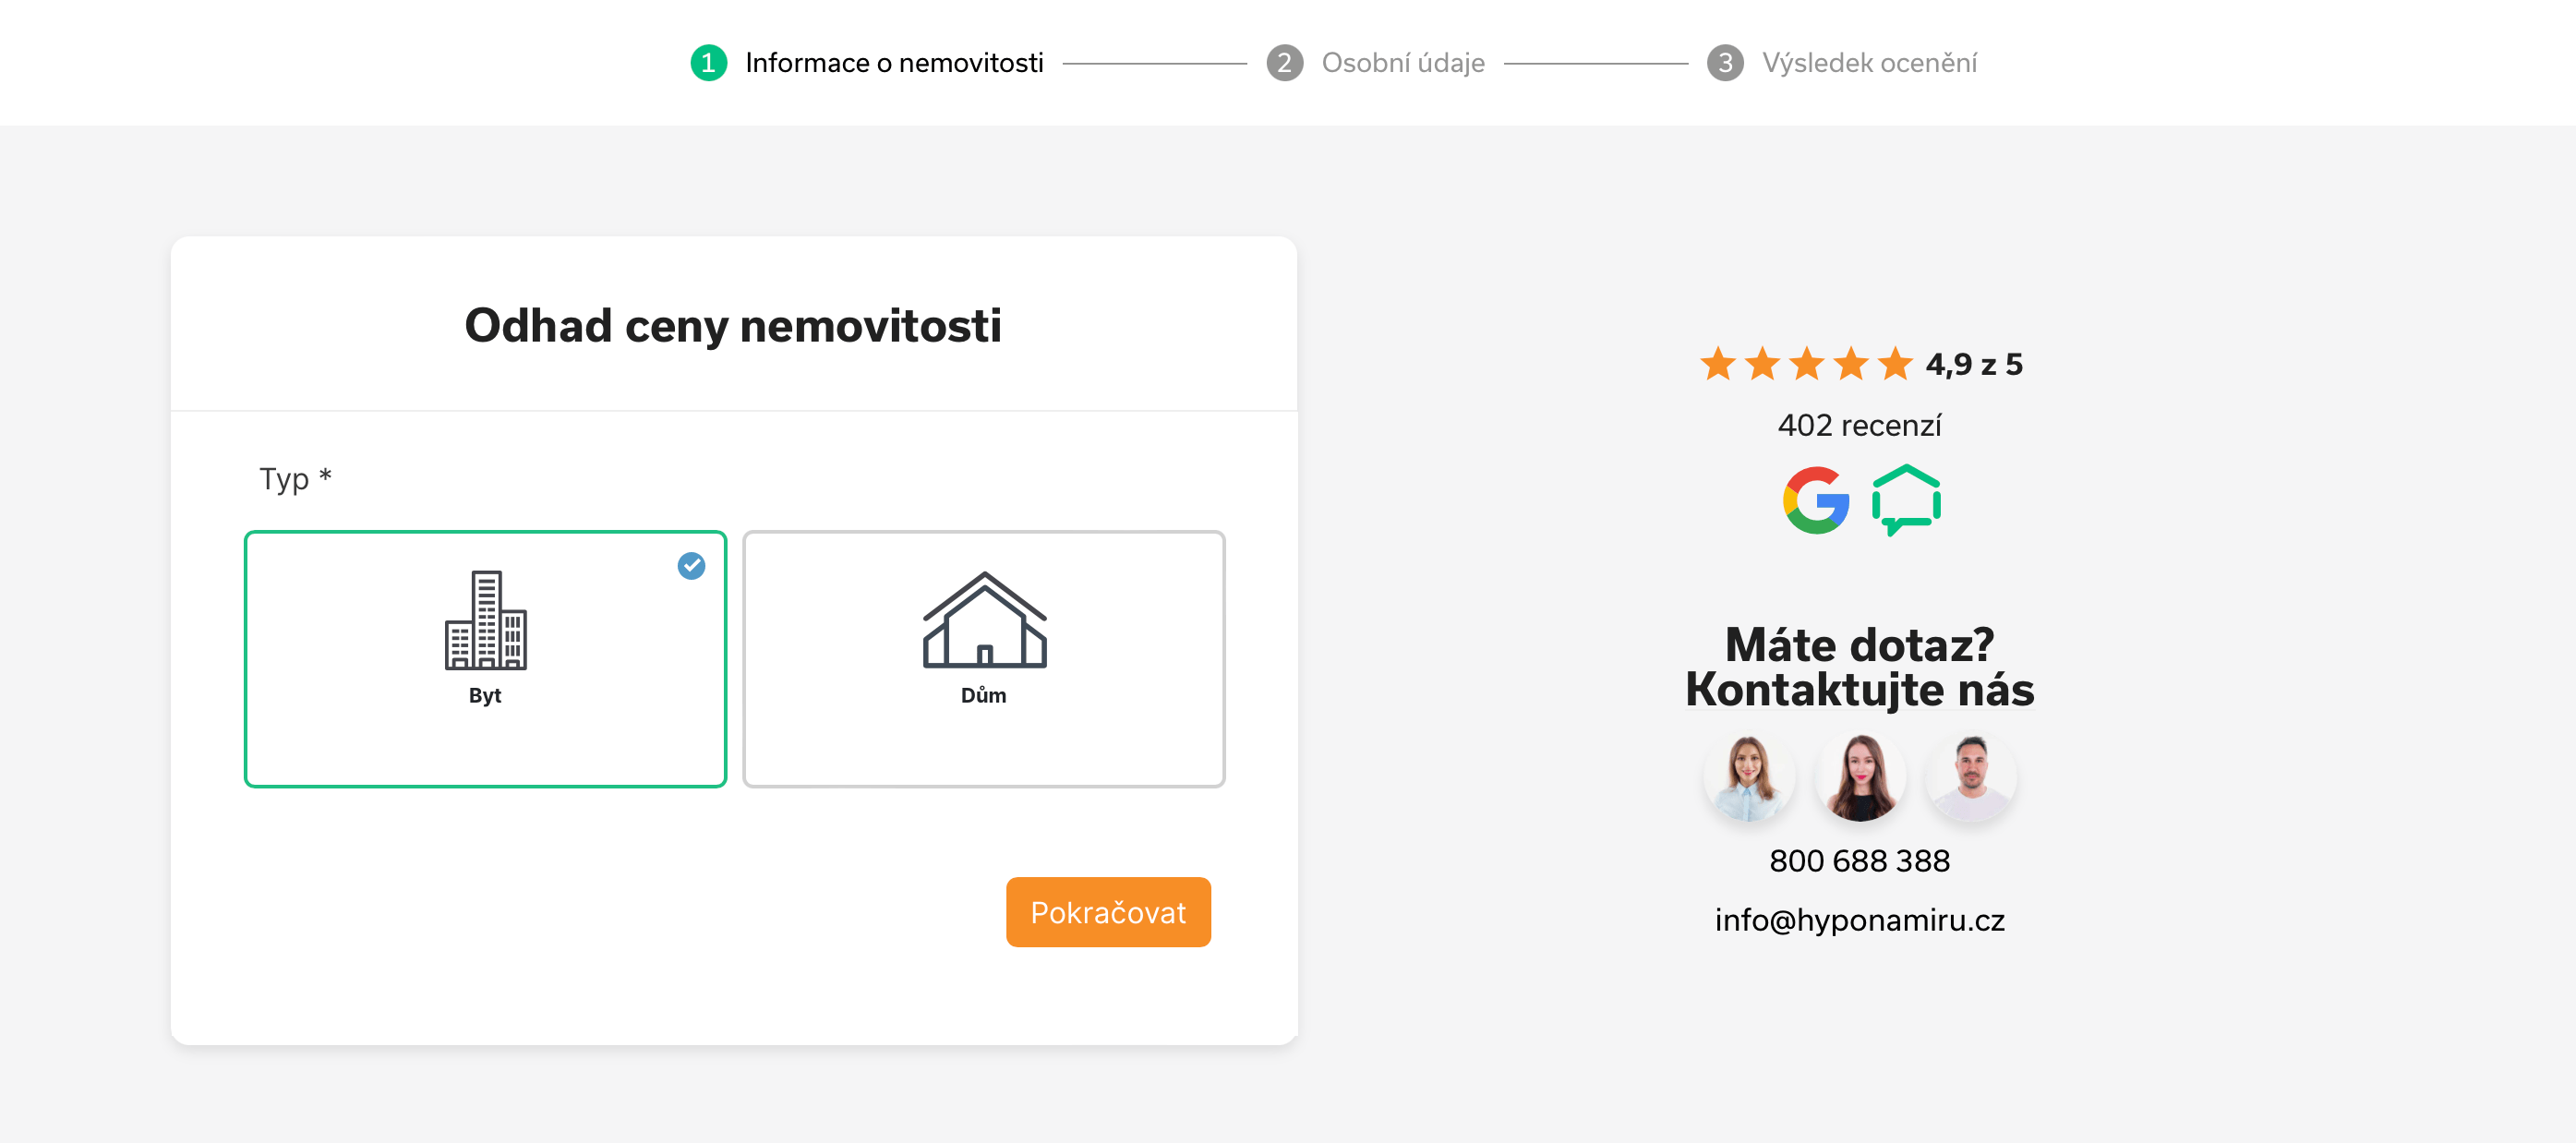Click the gray step 3 circle

[x=1724, y=63]
